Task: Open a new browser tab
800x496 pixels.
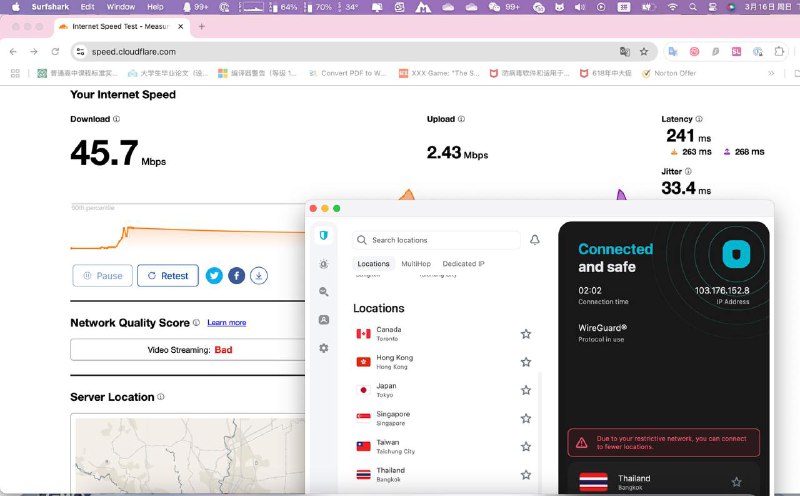Action: pyautogui.click(x=202, y=27)
